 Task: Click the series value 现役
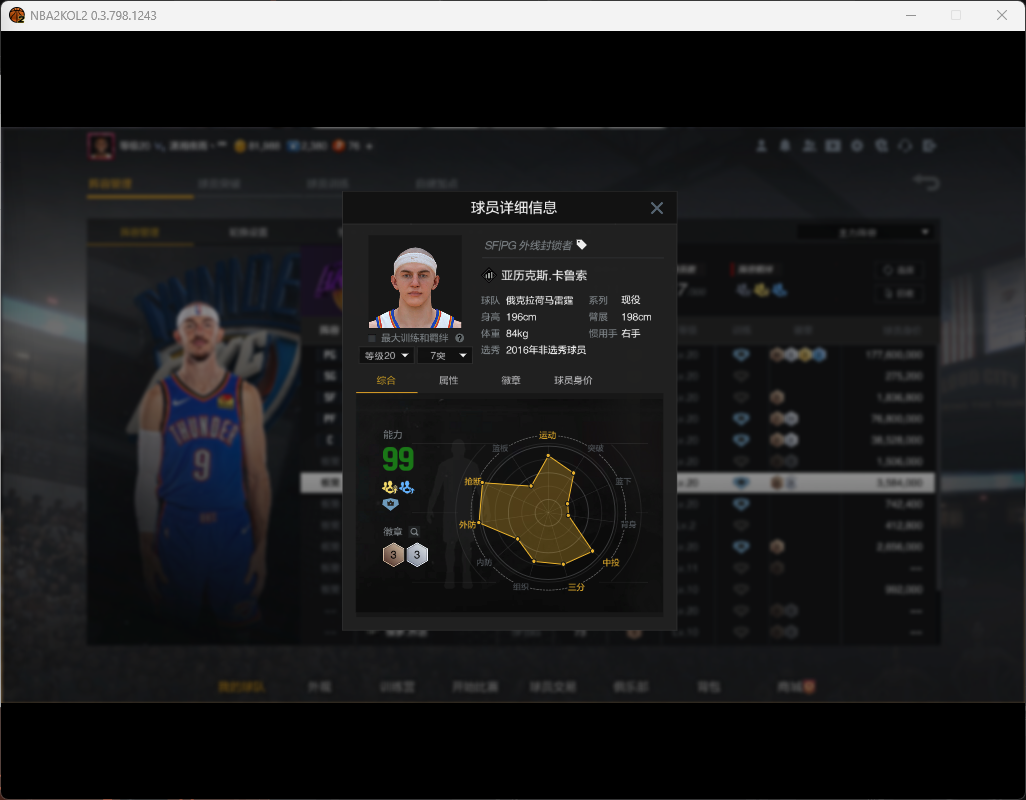pos(631,300)
